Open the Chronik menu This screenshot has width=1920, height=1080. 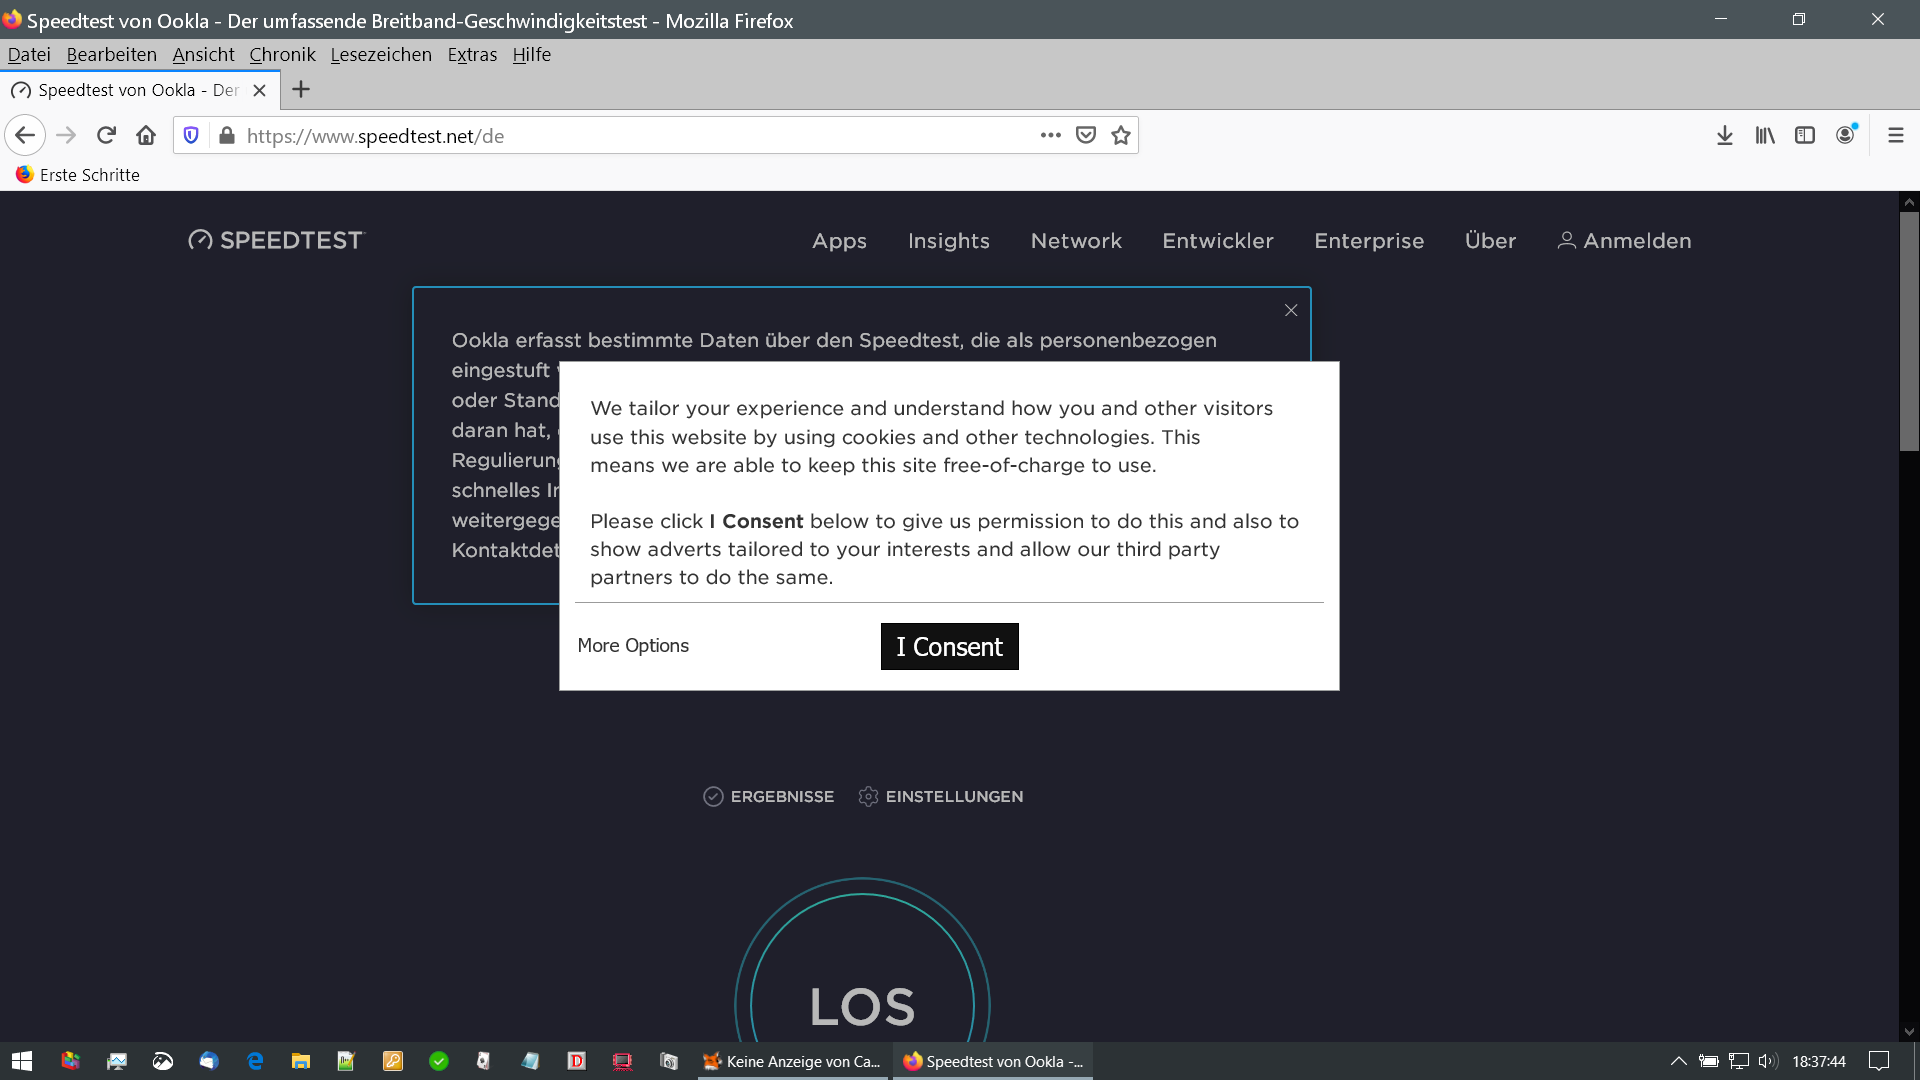pos(282,54)
